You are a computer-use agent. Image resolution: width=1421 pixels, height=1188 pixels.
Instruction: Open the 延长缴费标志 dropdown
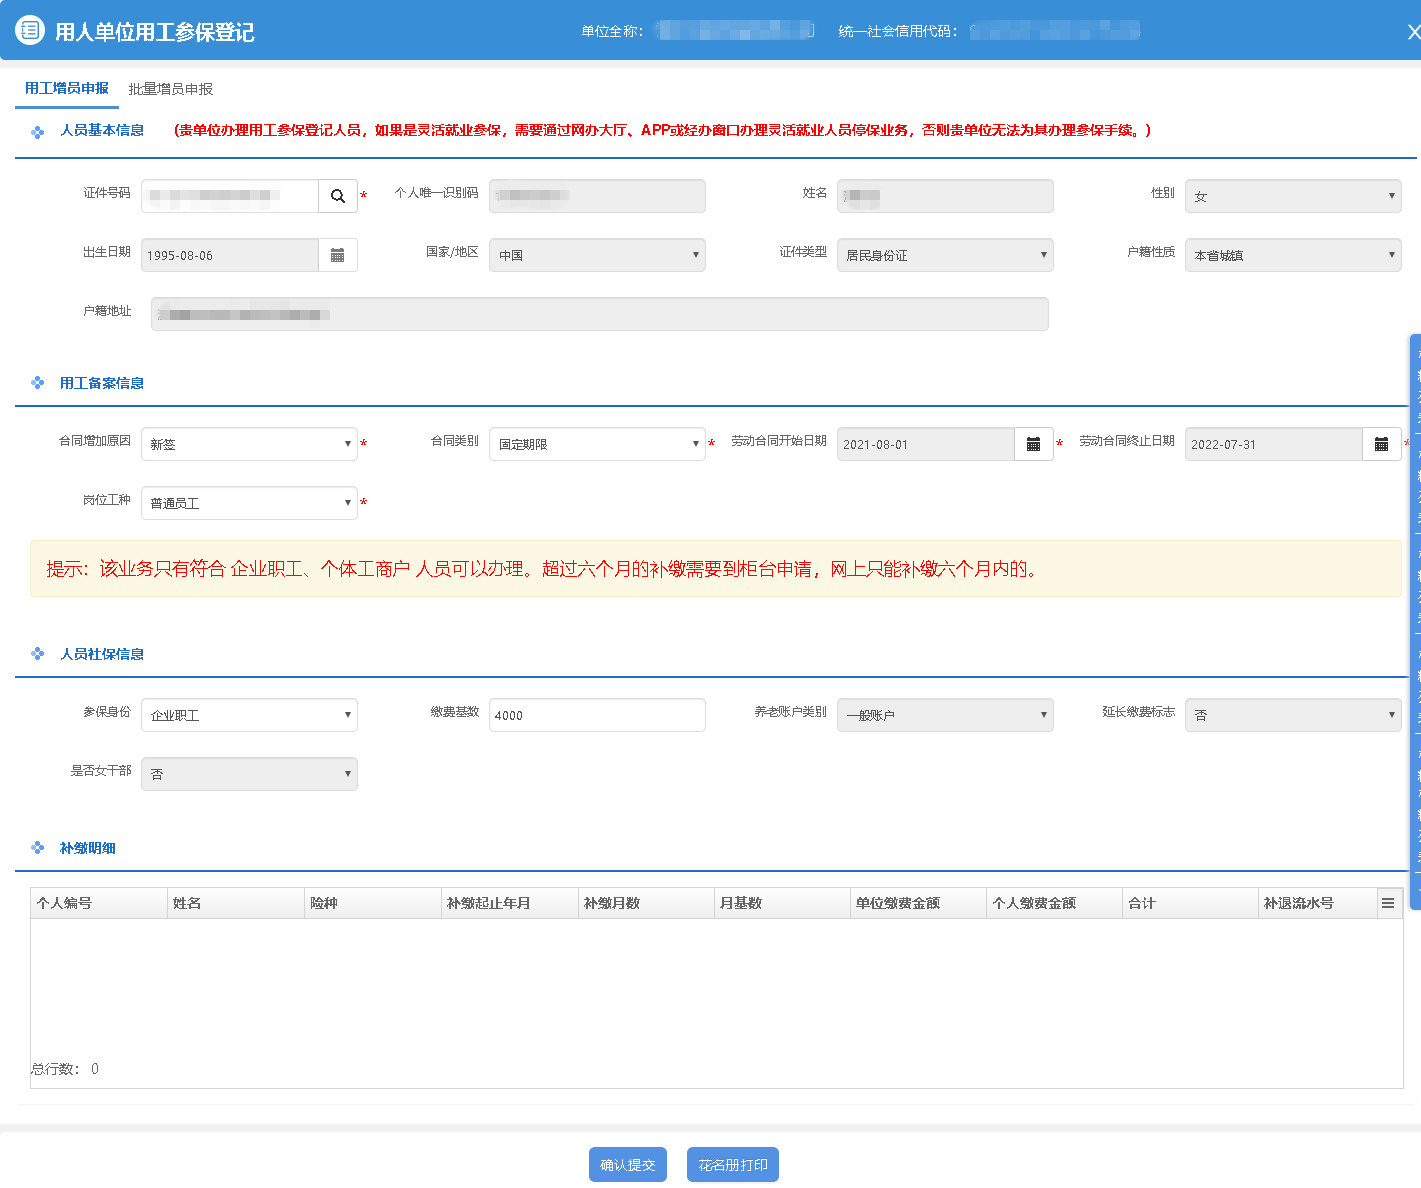tap(1292, 715)
